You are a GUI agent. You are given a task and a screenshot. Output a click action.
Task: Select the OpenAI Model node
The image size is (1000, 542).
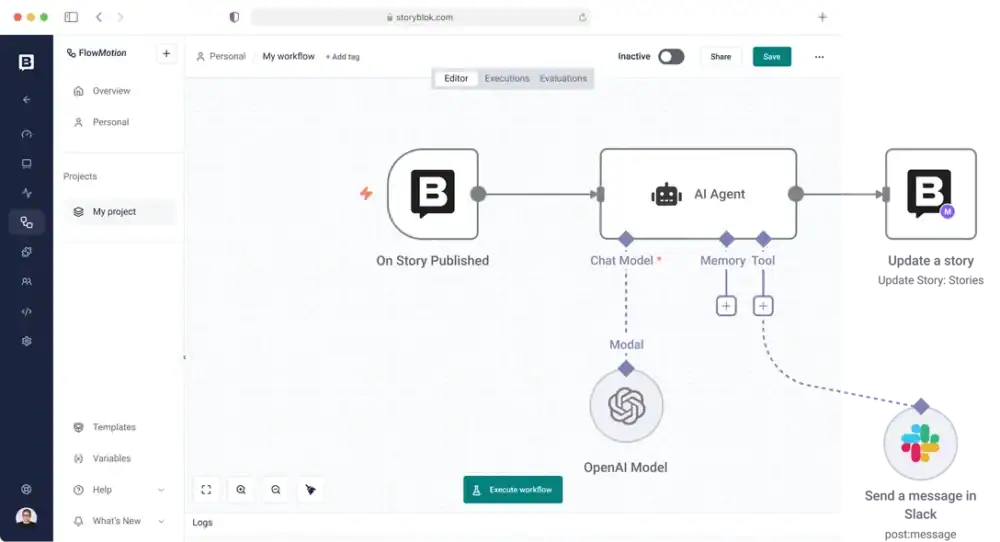626,406
